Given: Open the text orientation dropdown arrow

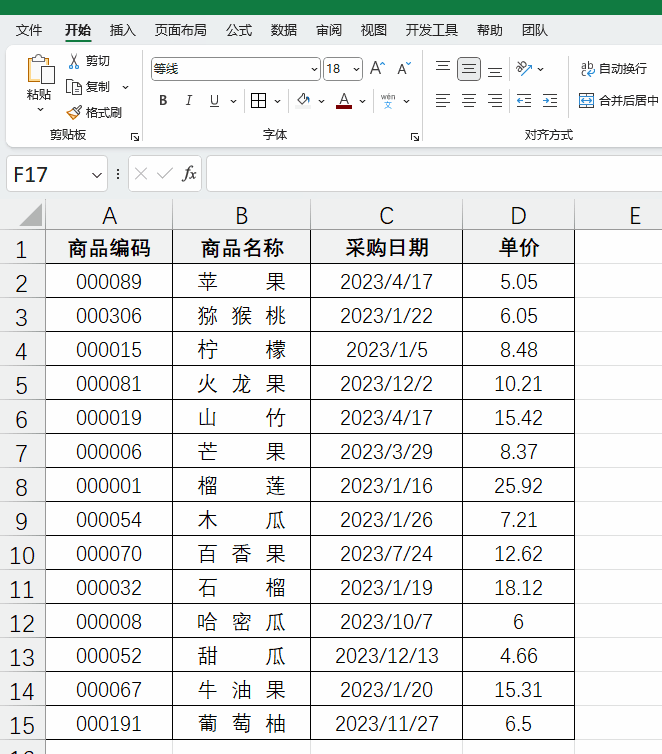Looking at the screenshot, I should [x=541, y=69].
